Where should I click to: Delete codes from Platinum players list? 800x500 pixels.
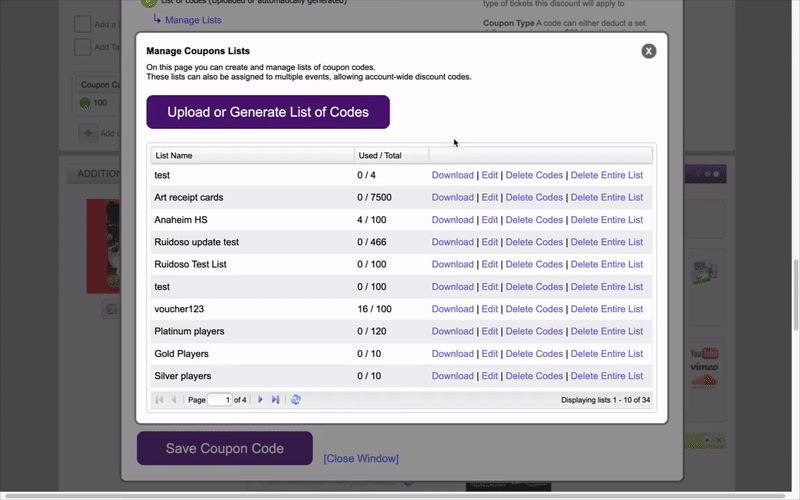click(x=534, y=331)
